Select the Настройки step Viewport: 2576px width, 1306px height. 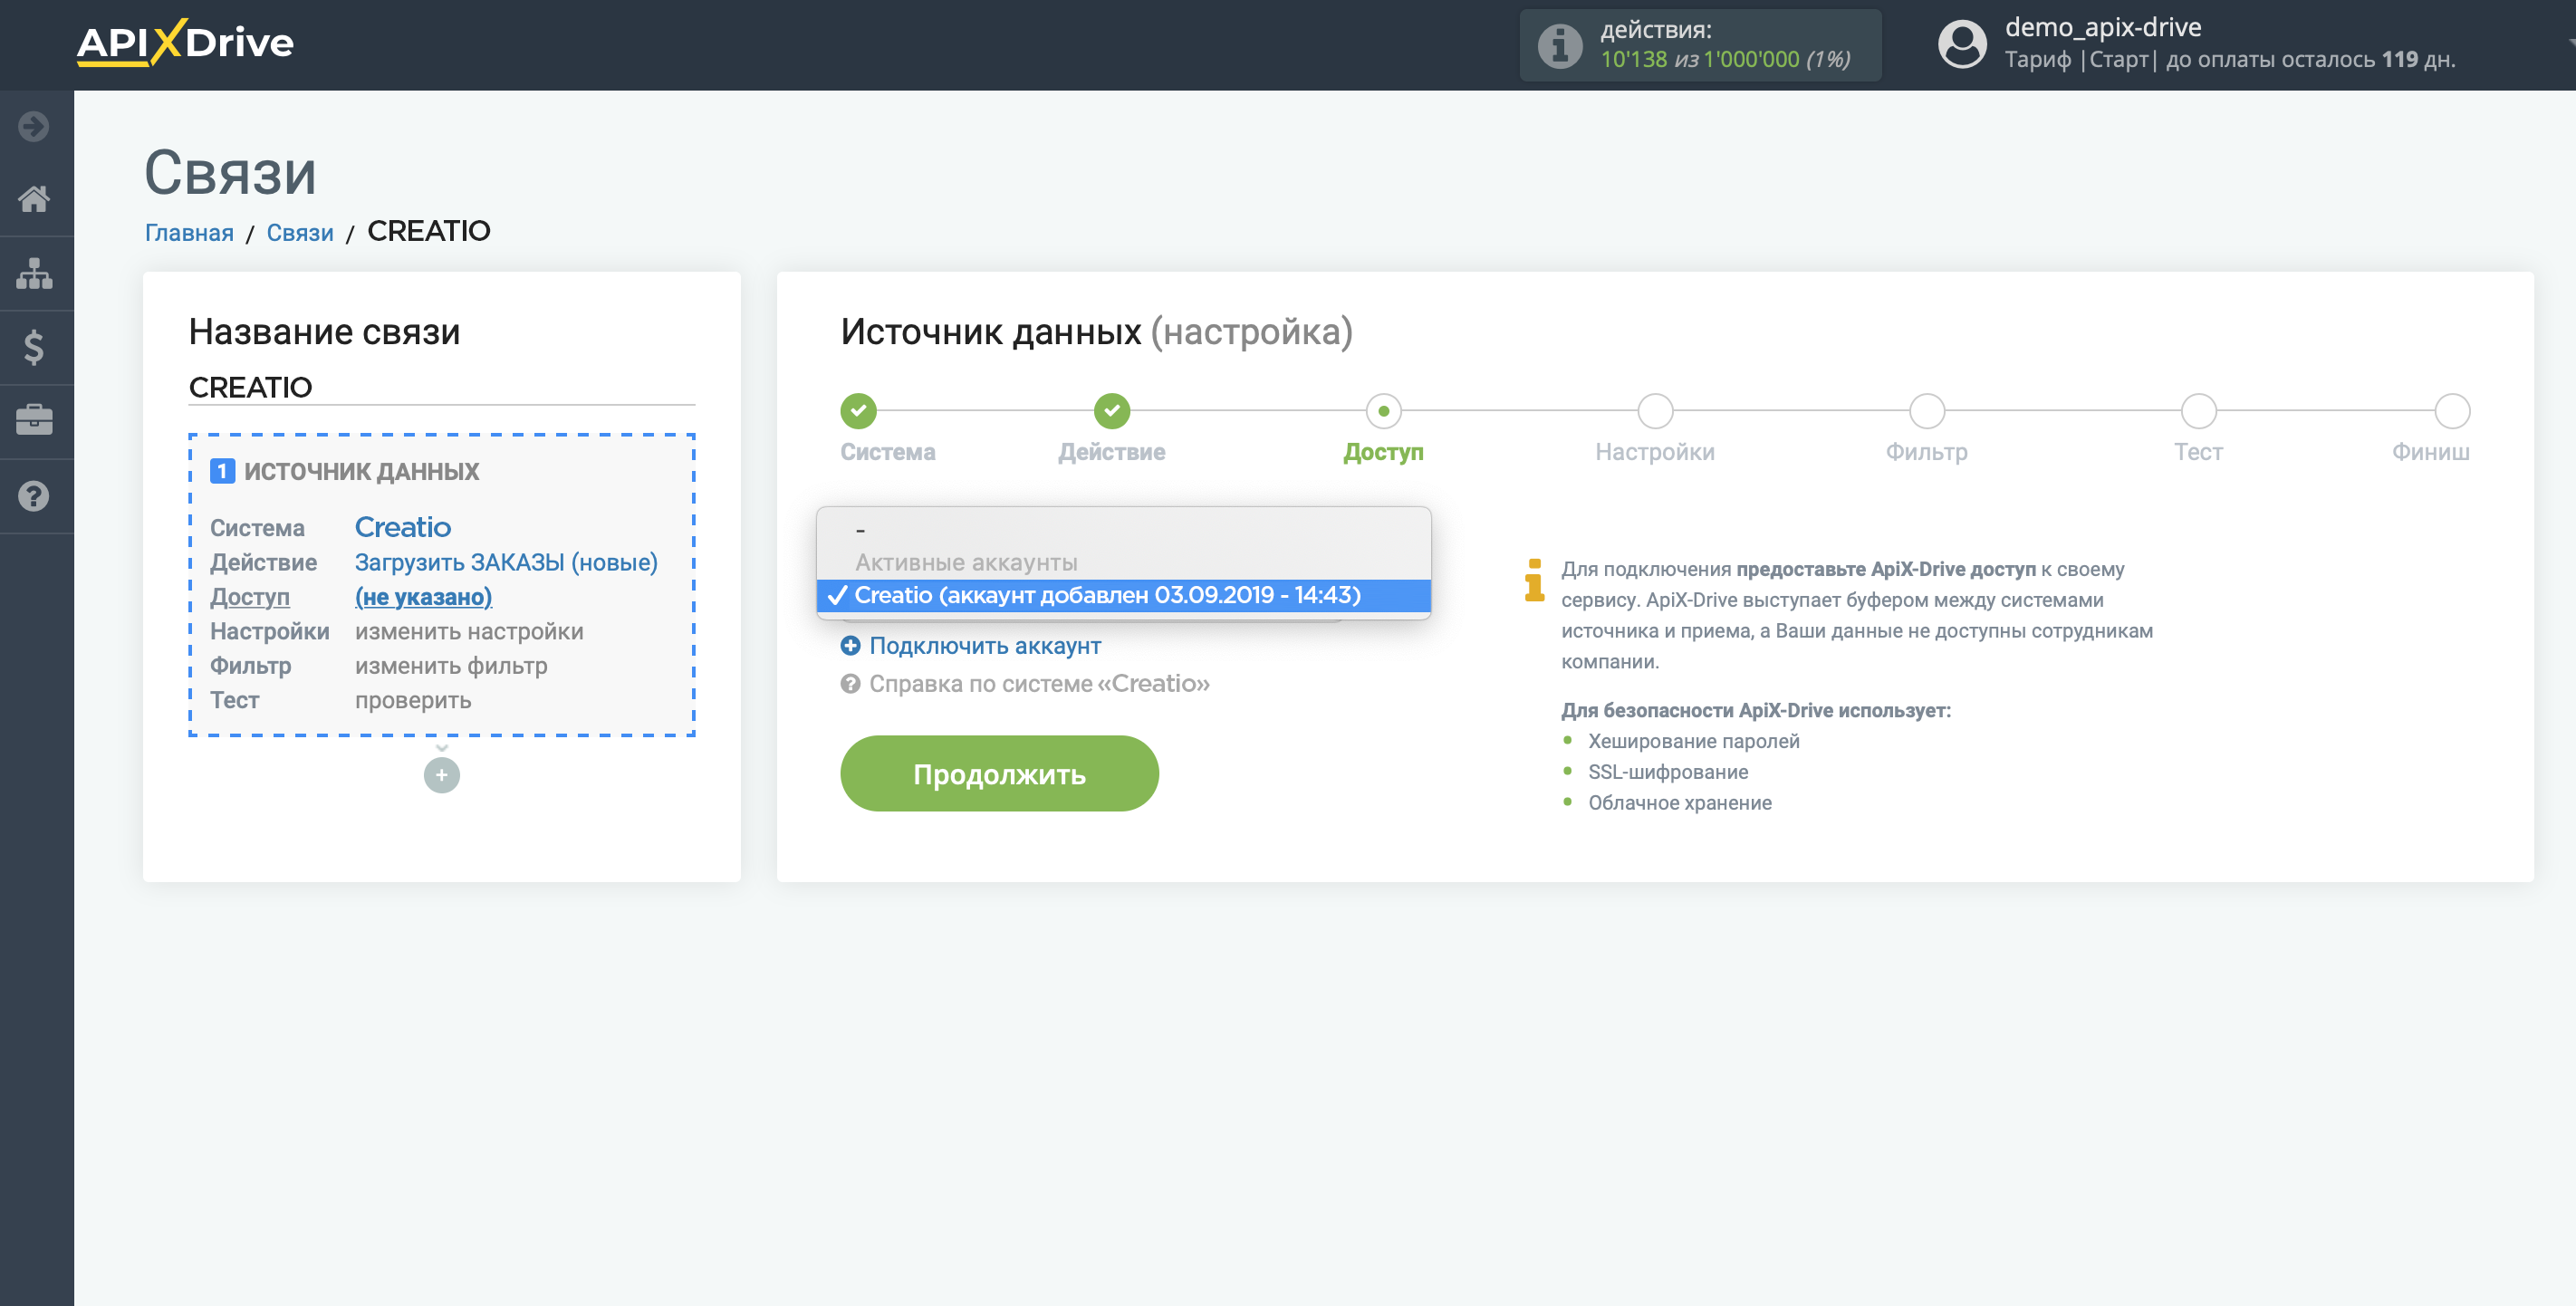point(1655,411)
